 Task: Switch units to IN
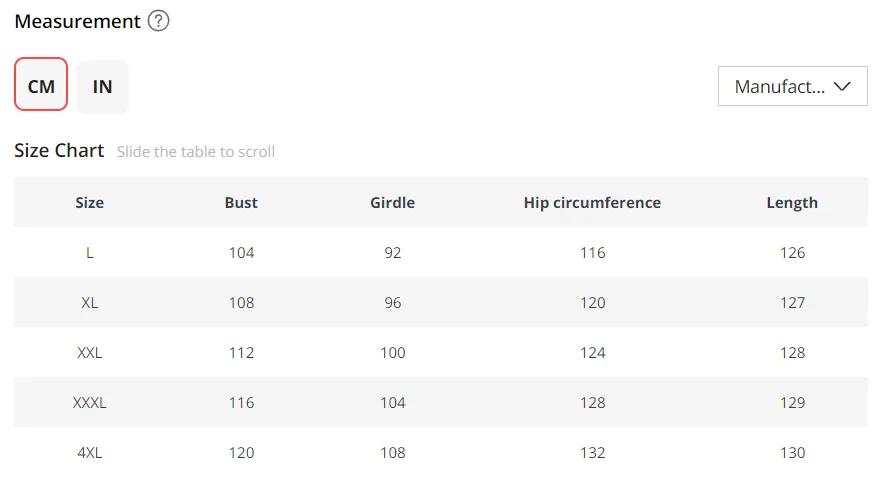(x=102, y=87)
